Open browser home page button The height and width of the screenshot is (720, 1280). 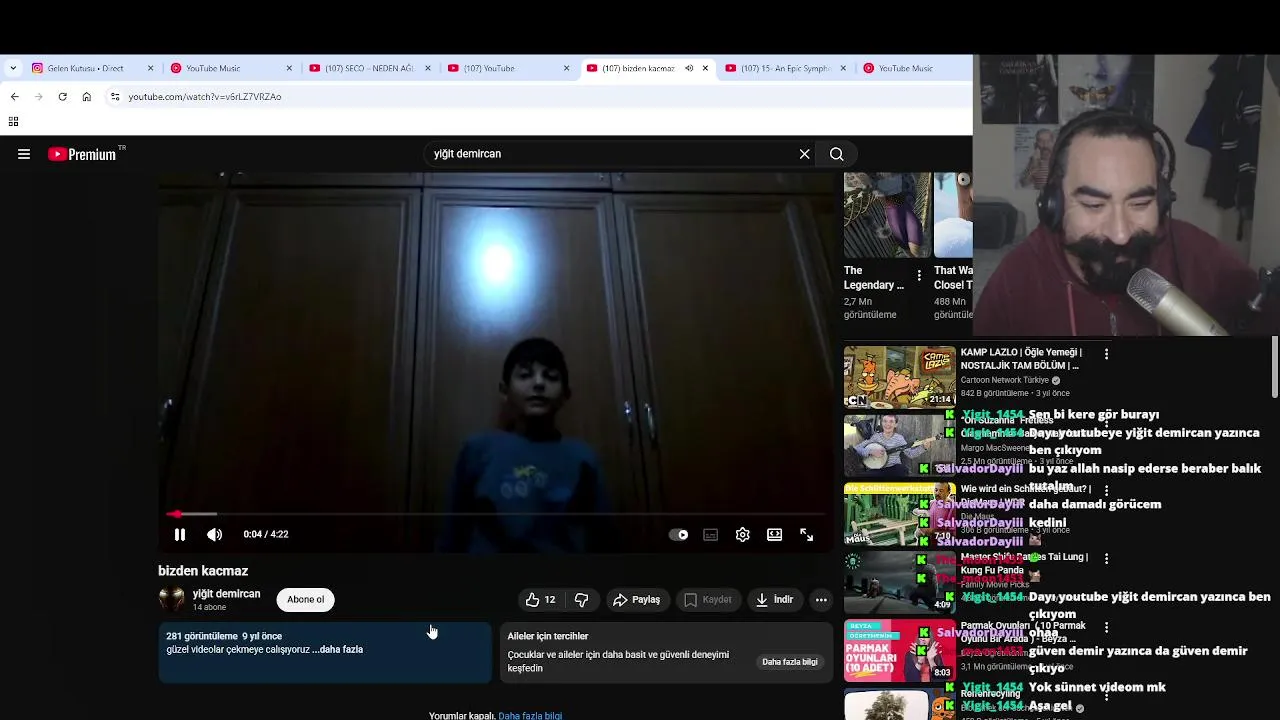click(x=86, y=97)
